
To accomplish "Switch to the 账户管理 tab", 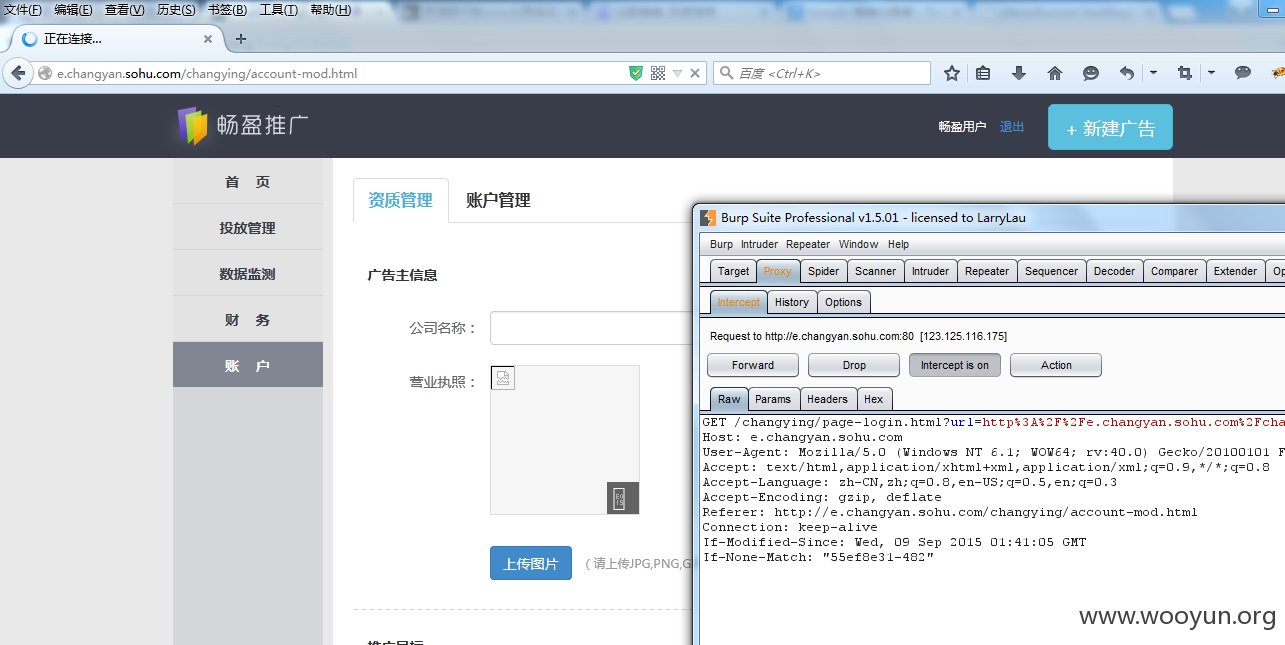I will pyautogui.click(x=498, y=200).
